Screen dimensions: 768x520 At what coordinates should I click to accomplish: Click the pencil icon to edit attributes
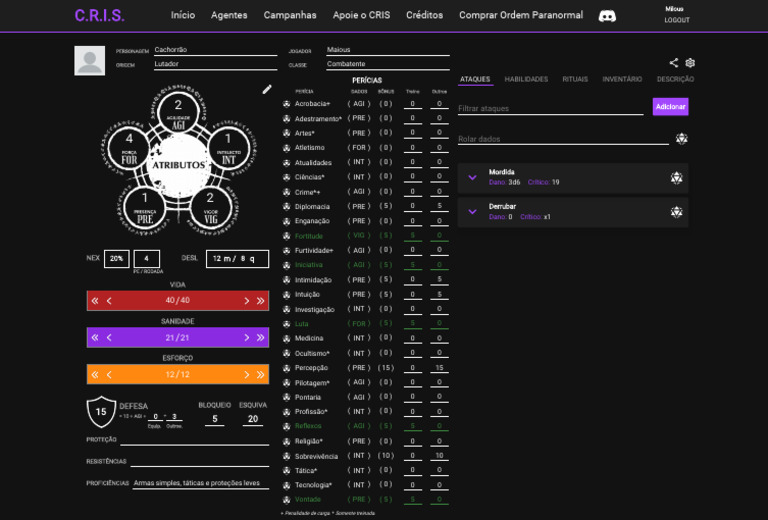point(267,89)
